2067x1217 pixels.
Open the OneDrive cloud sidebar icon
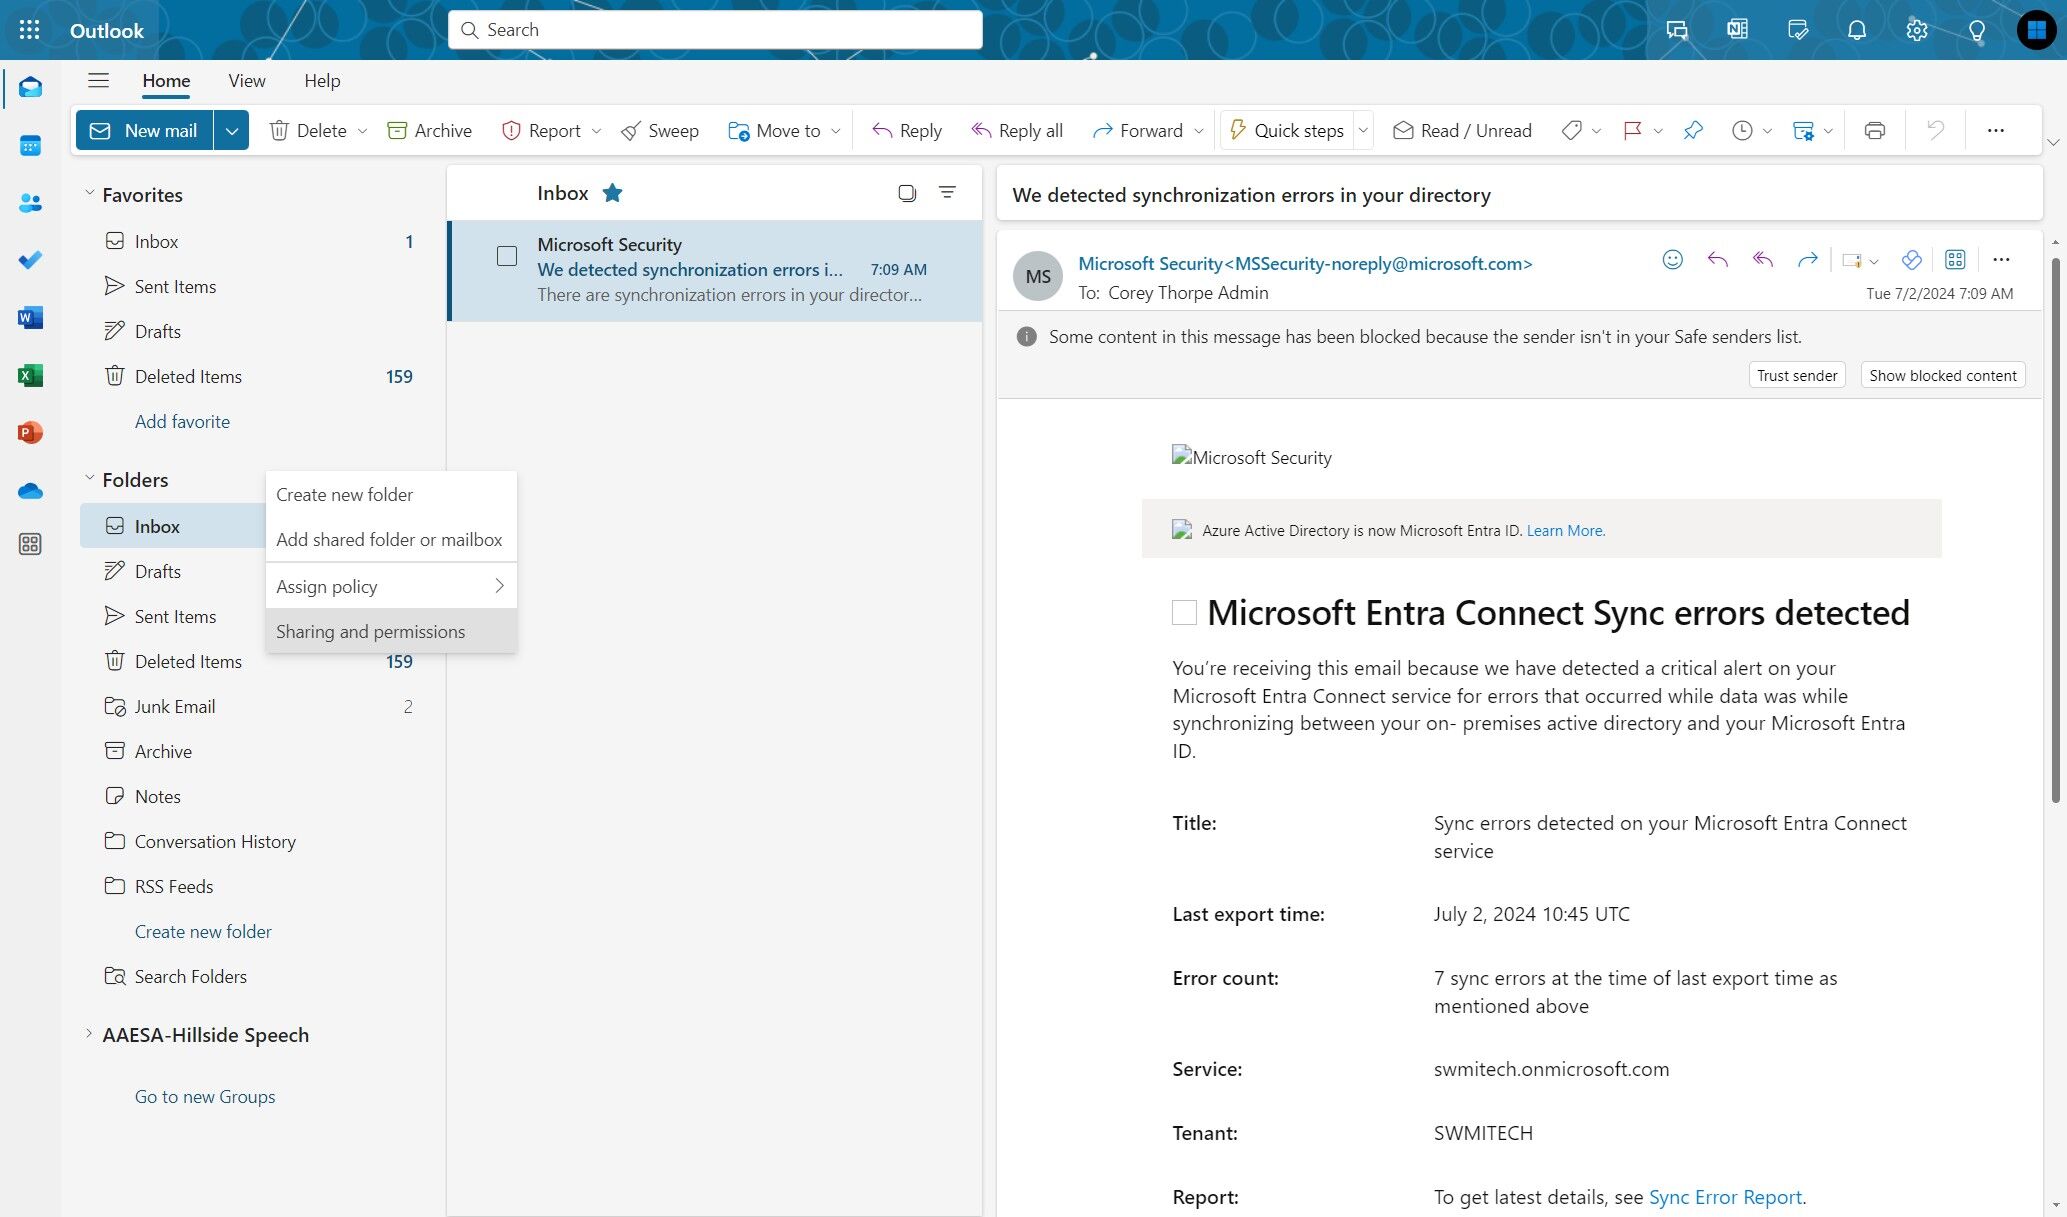click(30, 491)
